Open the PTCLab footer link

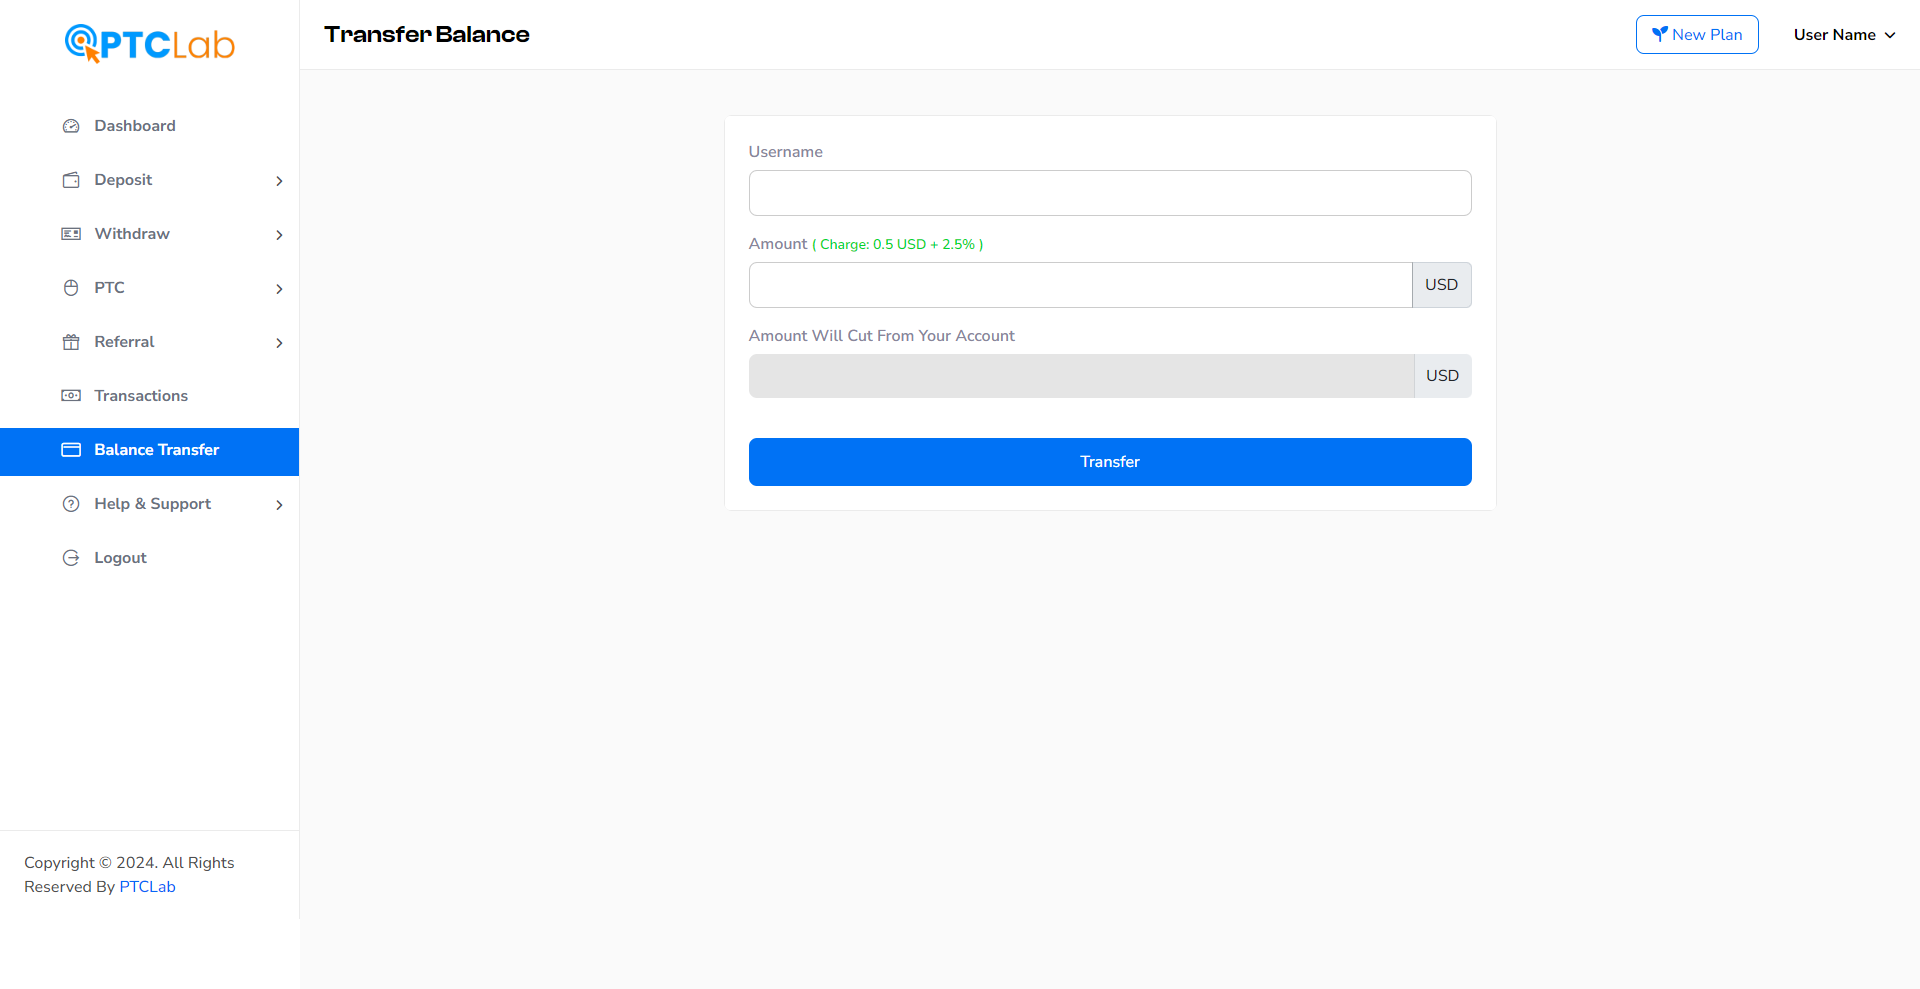[147, 887]
